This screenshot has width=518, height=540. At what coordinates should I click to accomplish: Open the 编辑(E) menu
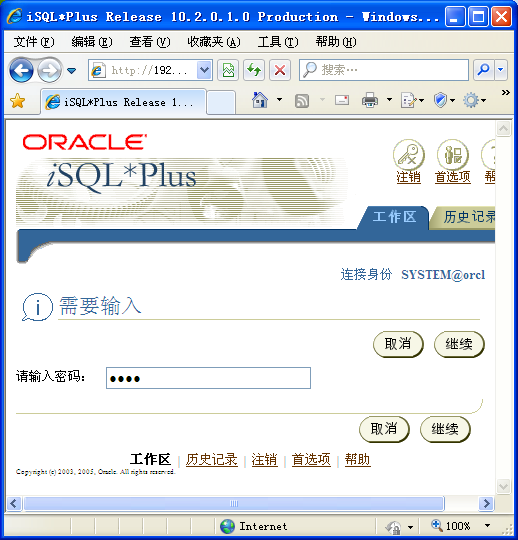tap(92, 42)
